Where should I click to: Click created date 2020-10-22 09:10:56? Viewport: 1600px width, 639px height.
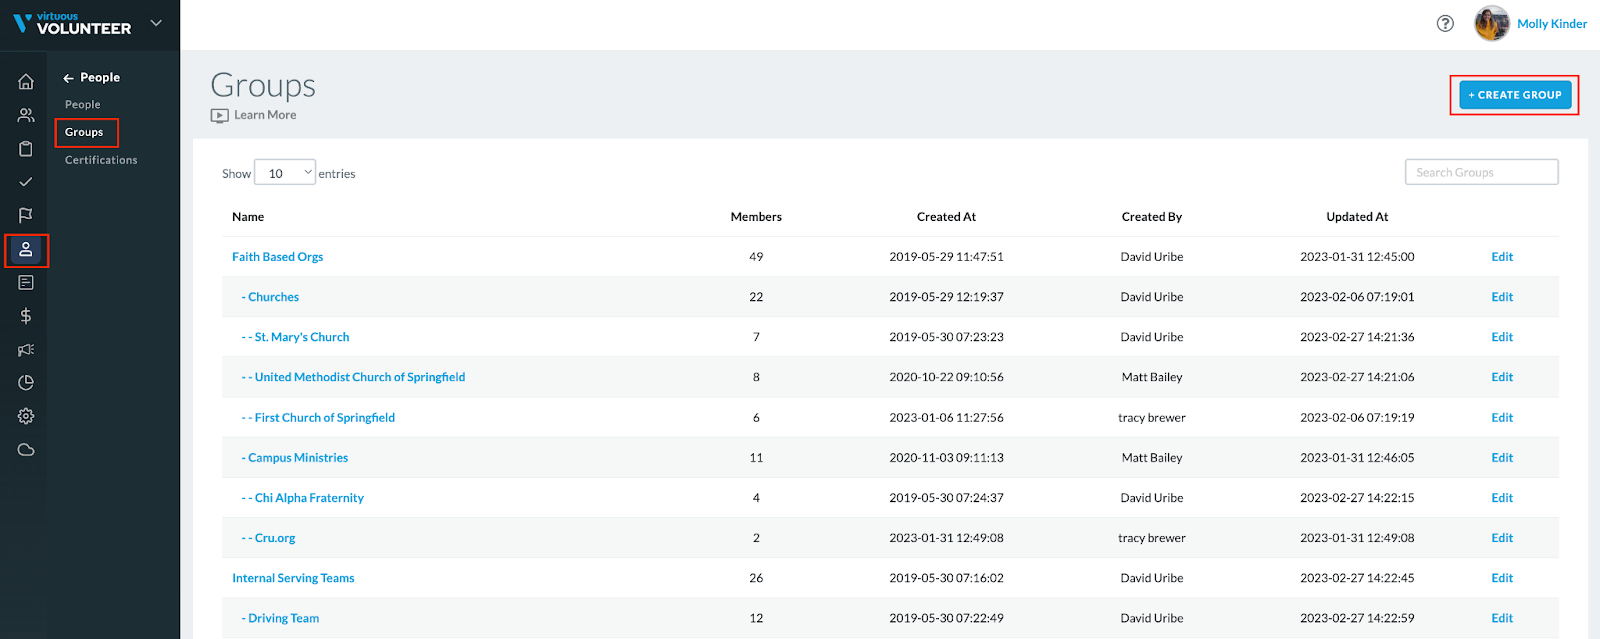tap(946, 377)
